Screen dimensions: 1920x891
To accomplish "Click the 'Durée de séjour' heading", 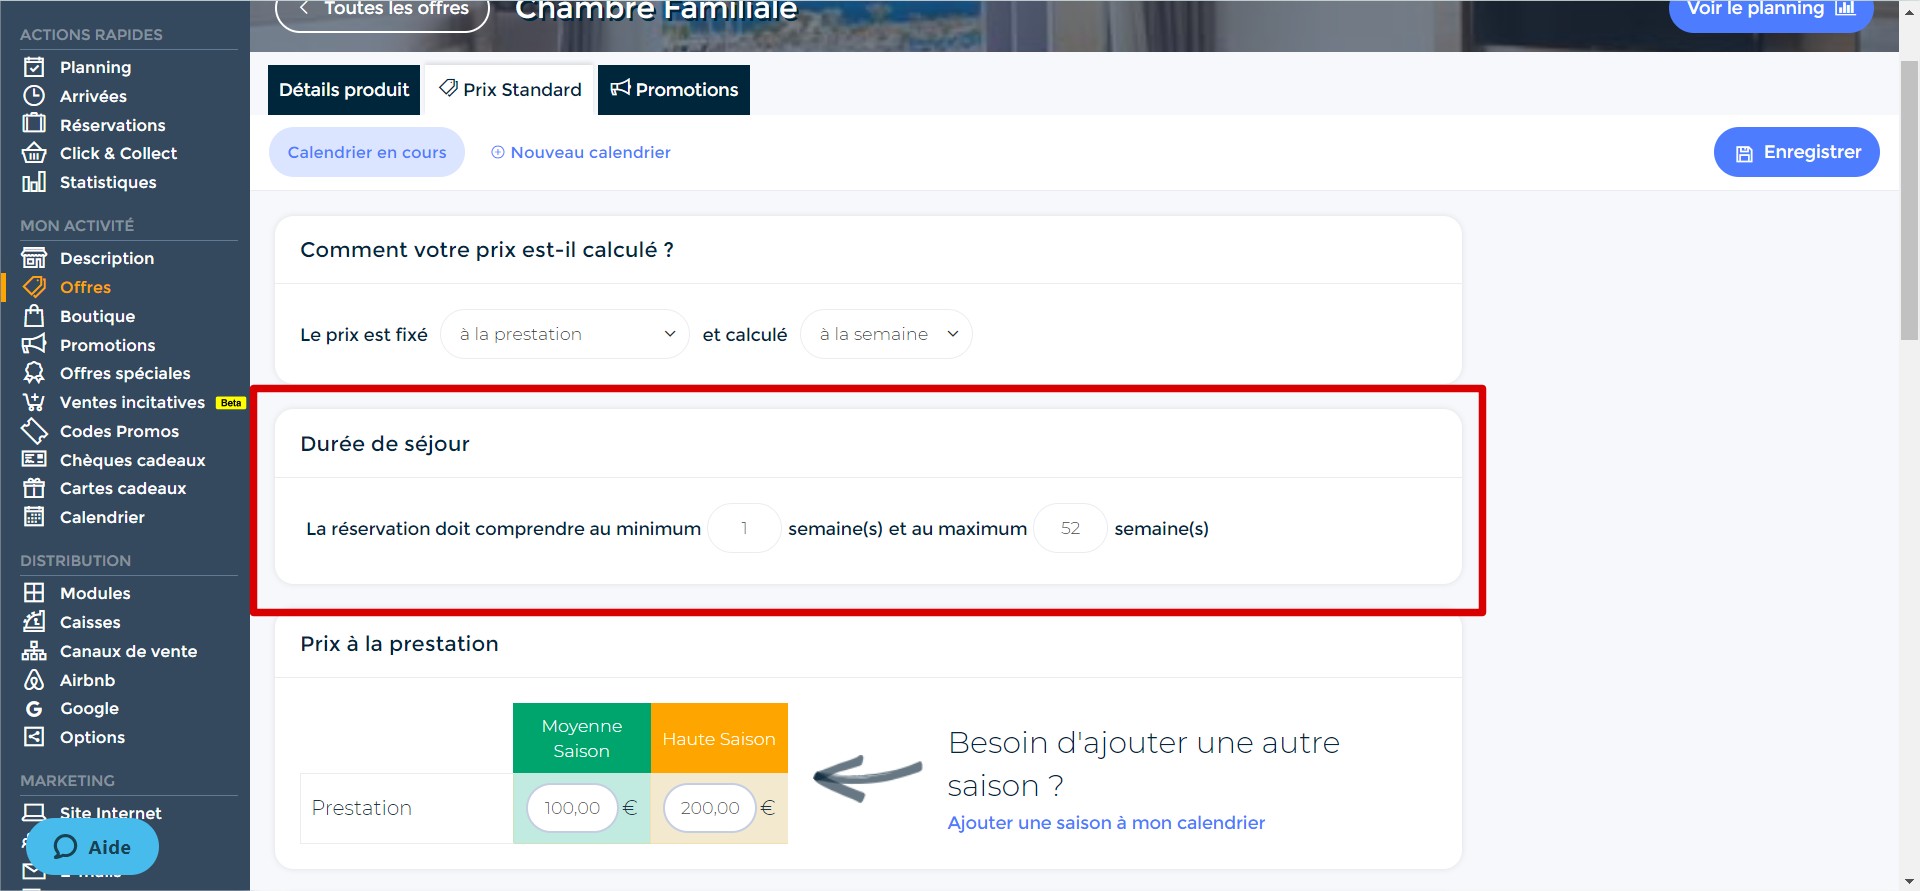I will pos(385,444).
